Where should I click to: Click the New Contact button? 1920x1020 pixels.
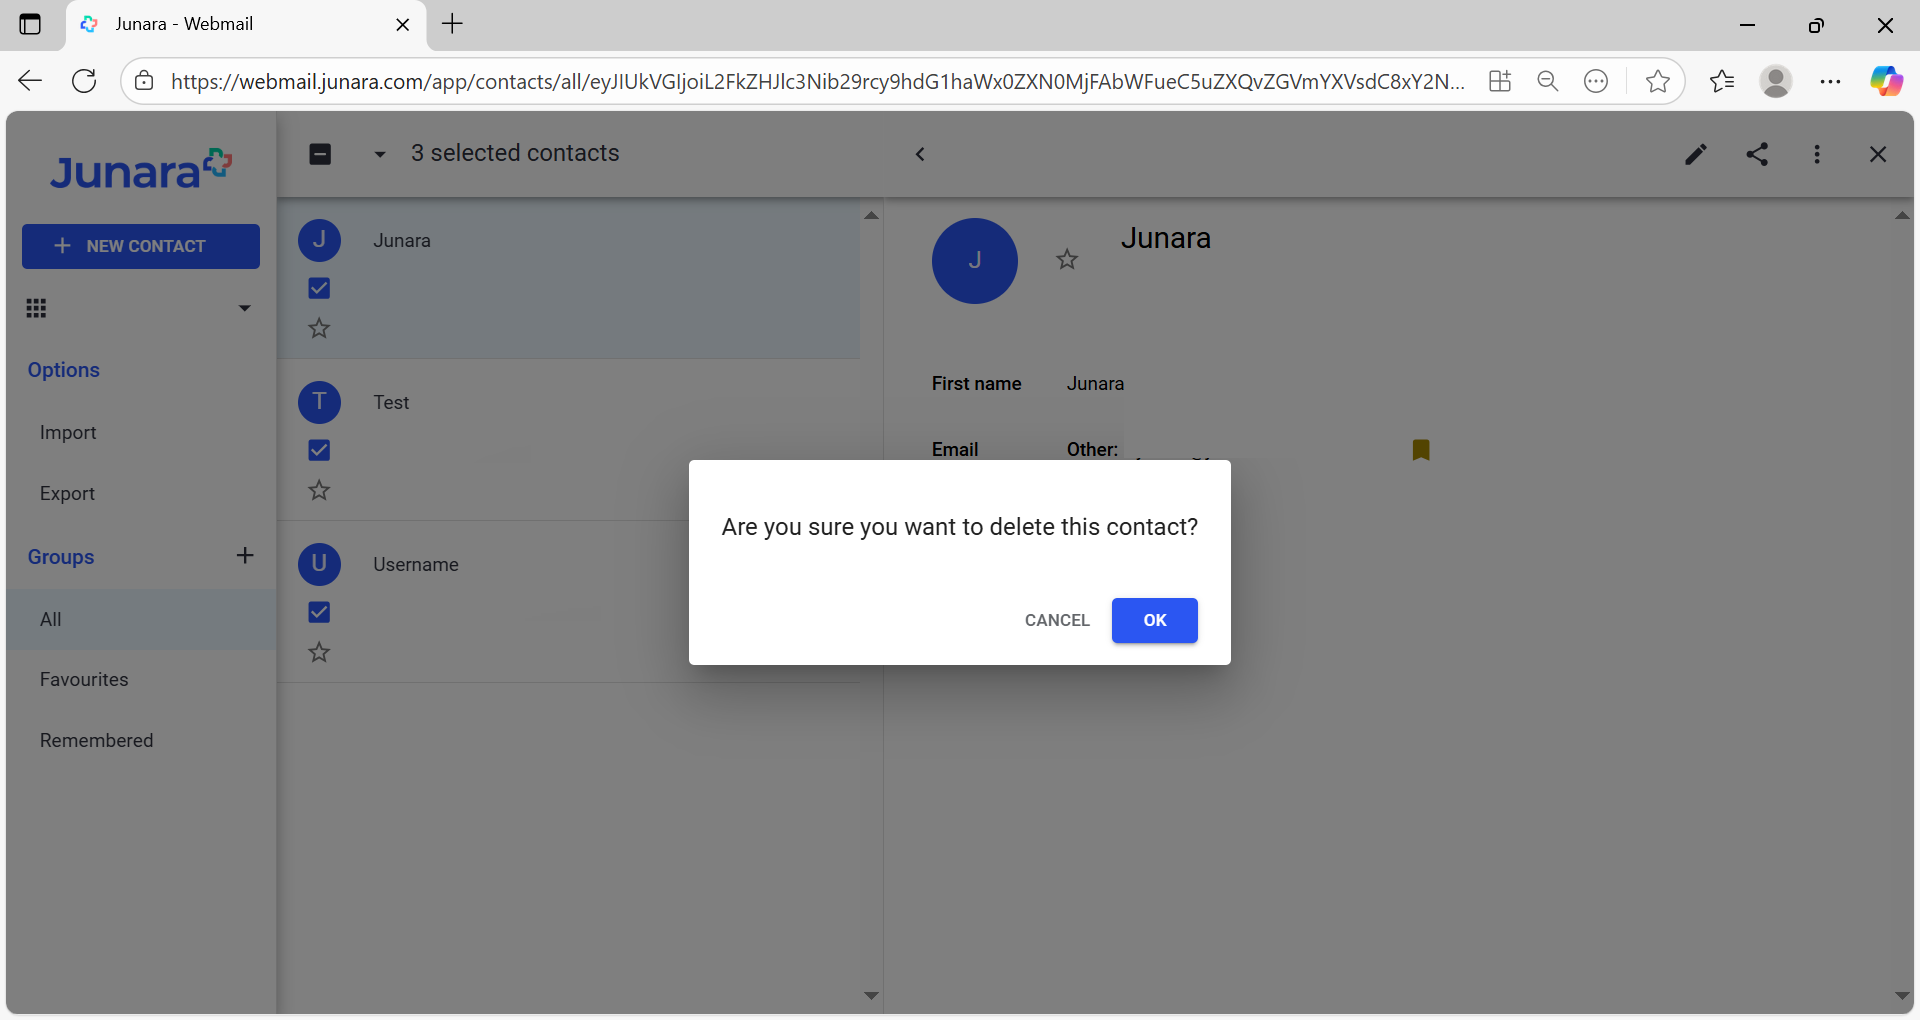tap(141, 246)
